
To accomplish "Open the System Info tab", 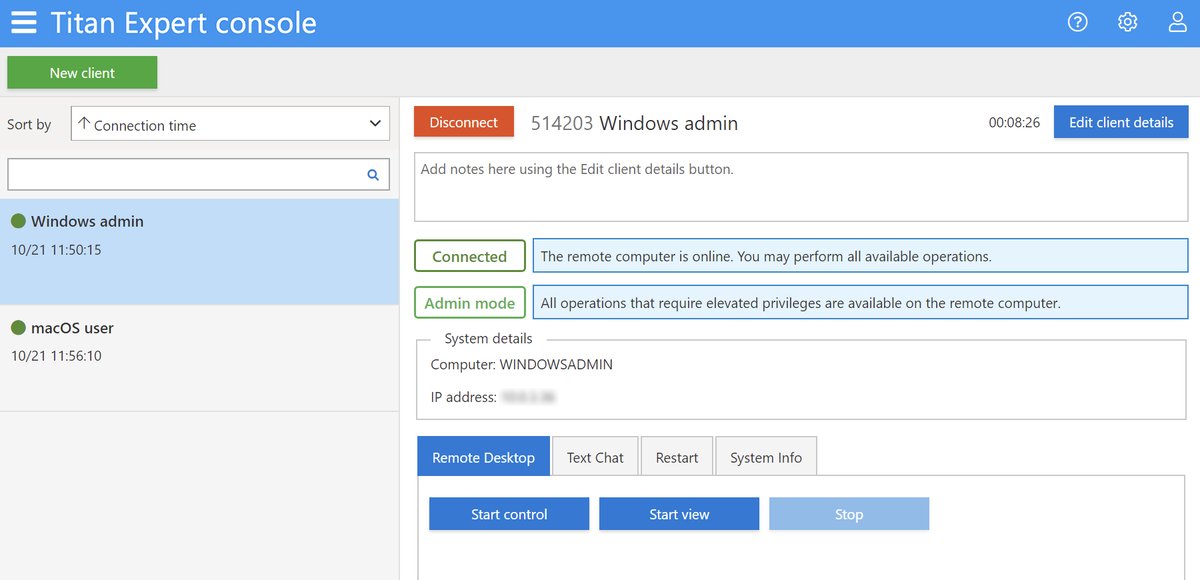I will pos(766,457).
